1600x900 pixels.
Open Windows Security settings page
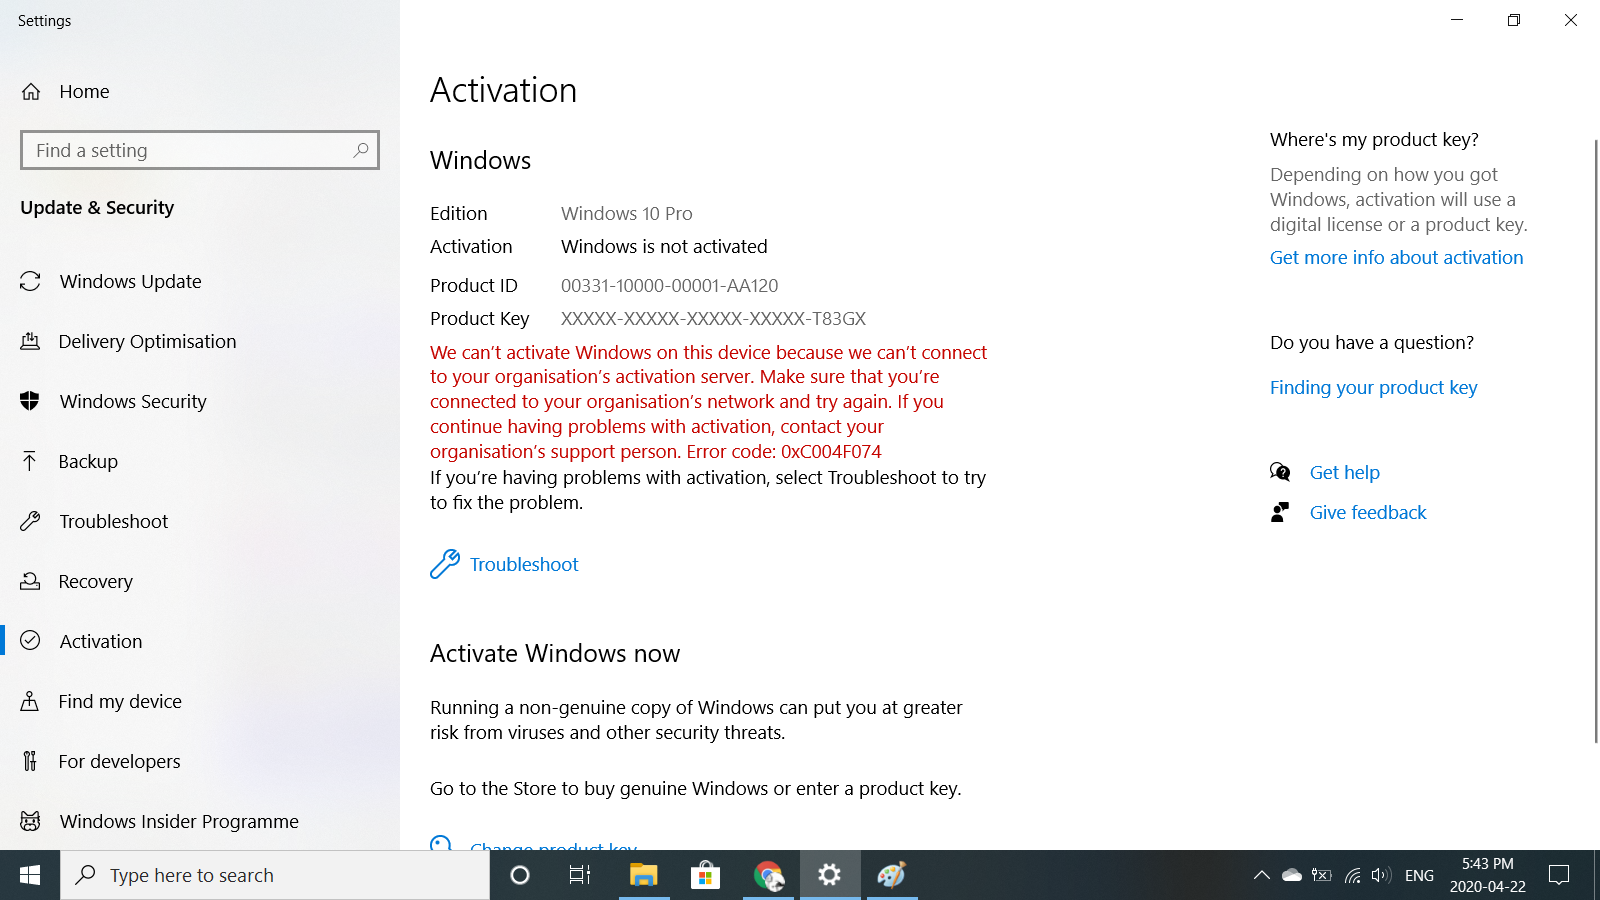[200, 402]
